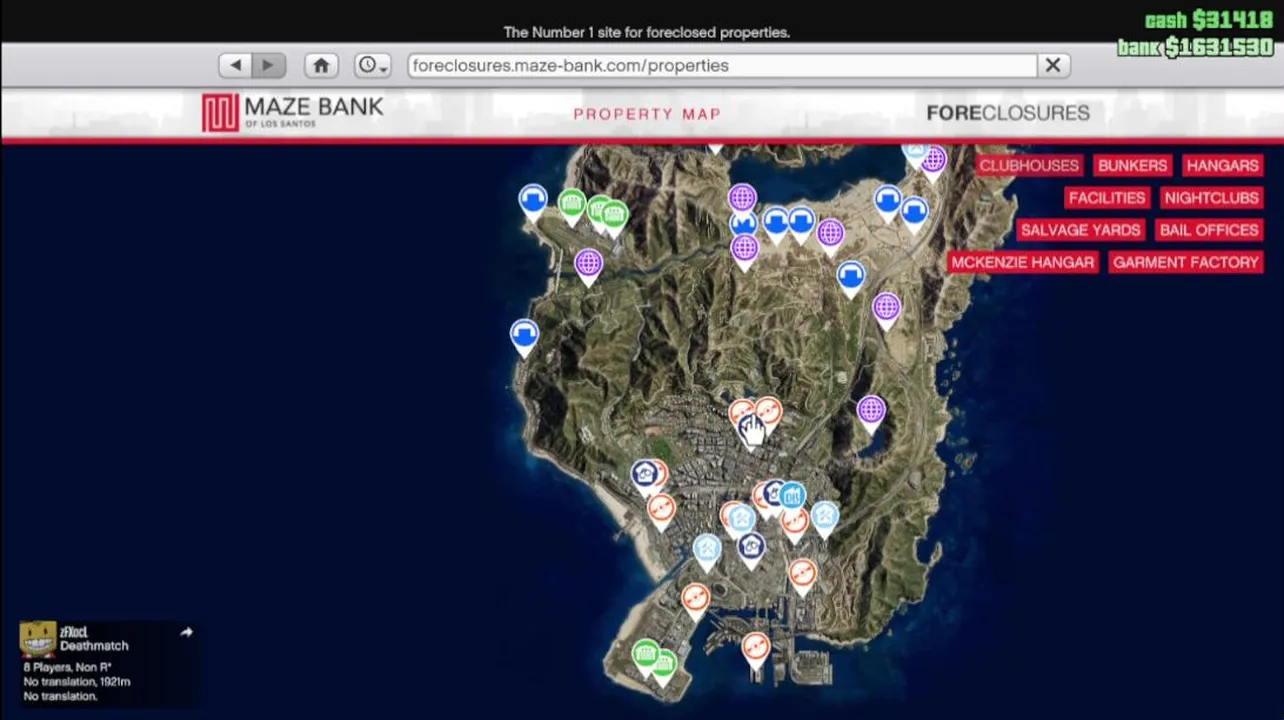Viewport: 1284px width, 720px height.
Task: Select the dark blue bail office pin near the western beach
Action: 644,474
